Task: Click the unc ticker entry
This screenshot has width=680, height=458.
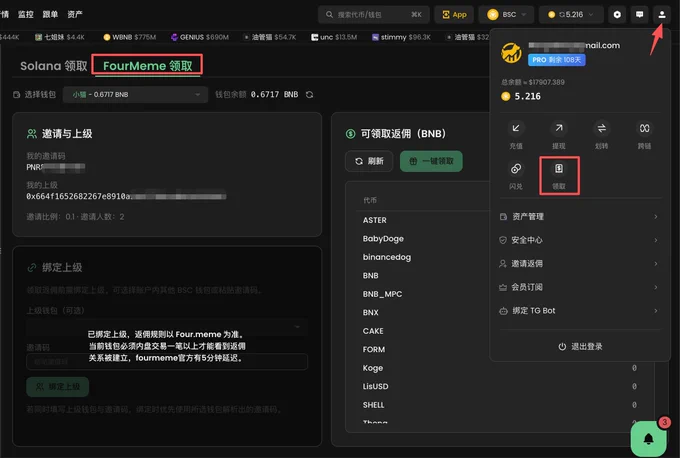Action: (x=334, y=37)
